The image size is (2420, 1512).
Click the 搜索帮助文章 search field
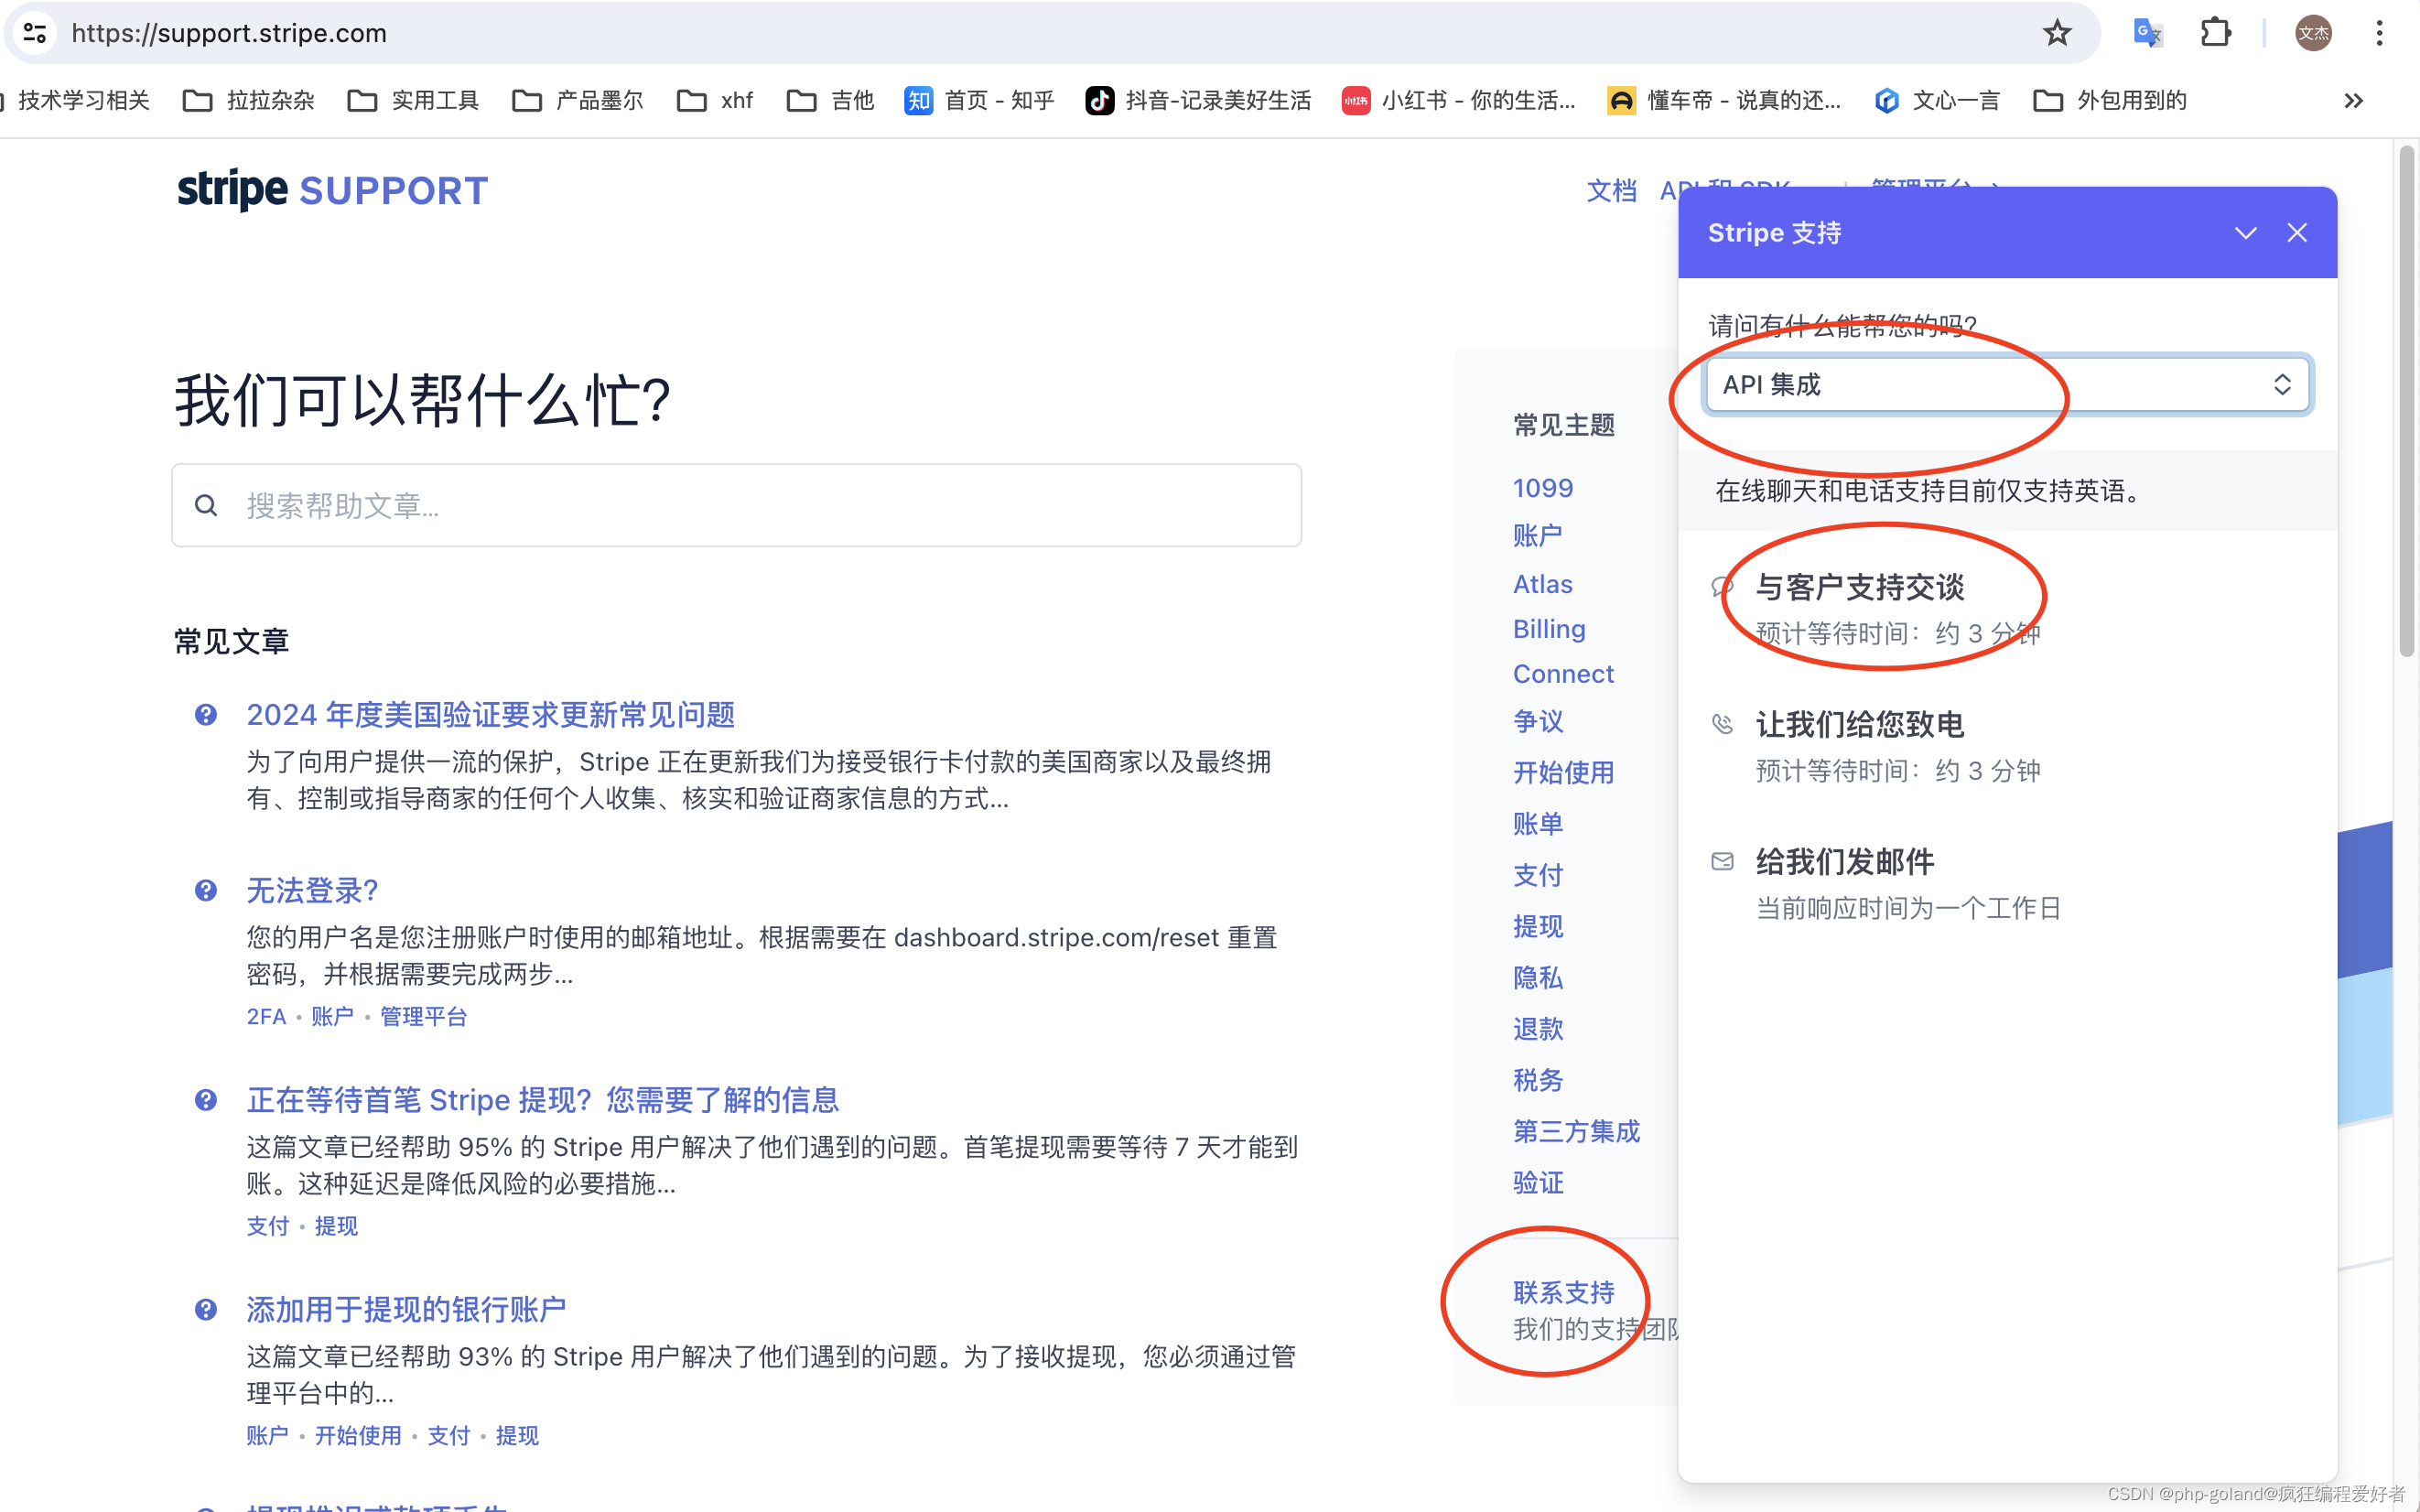[x=736, y=505]
